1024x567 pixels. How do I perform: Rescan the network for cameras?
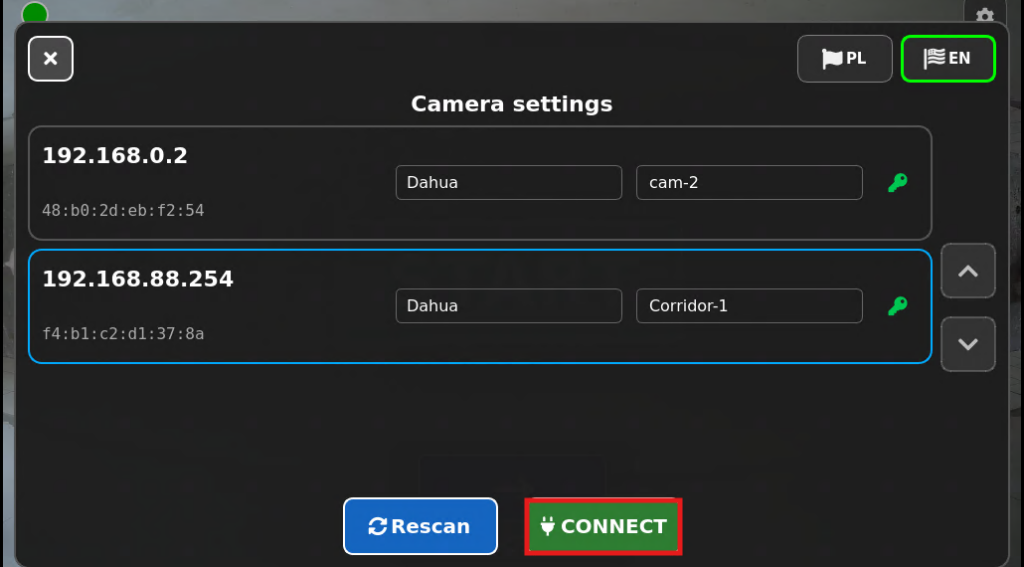point(420,526)
